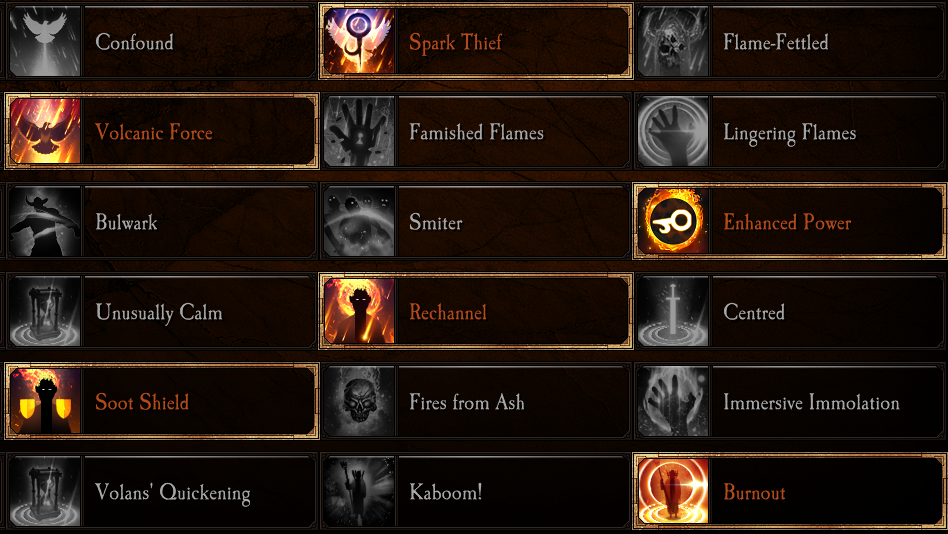Select the Centred sword icon

[673, 311]
